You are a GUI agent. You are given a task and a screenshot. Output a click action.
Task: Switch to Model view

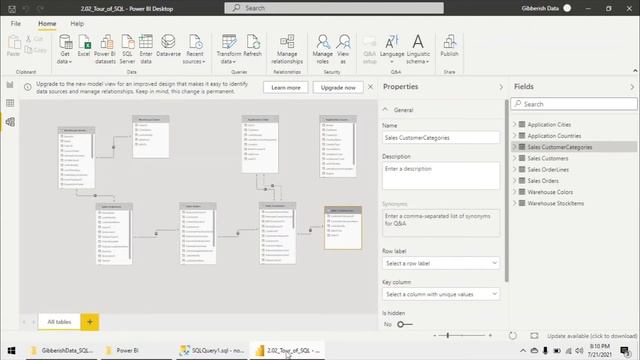point(10,122)
